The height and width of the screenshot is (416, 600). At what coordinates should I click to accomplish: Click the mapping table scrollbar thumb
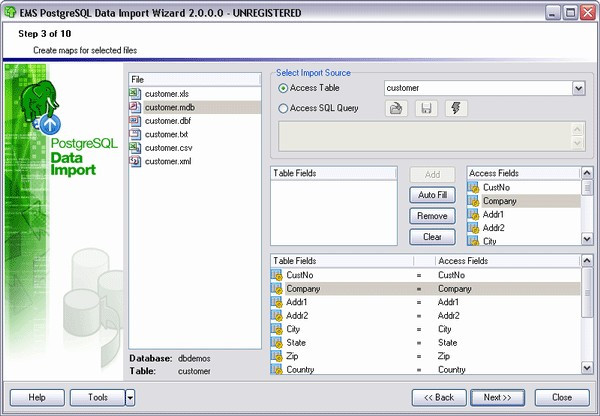click(587, 293)
